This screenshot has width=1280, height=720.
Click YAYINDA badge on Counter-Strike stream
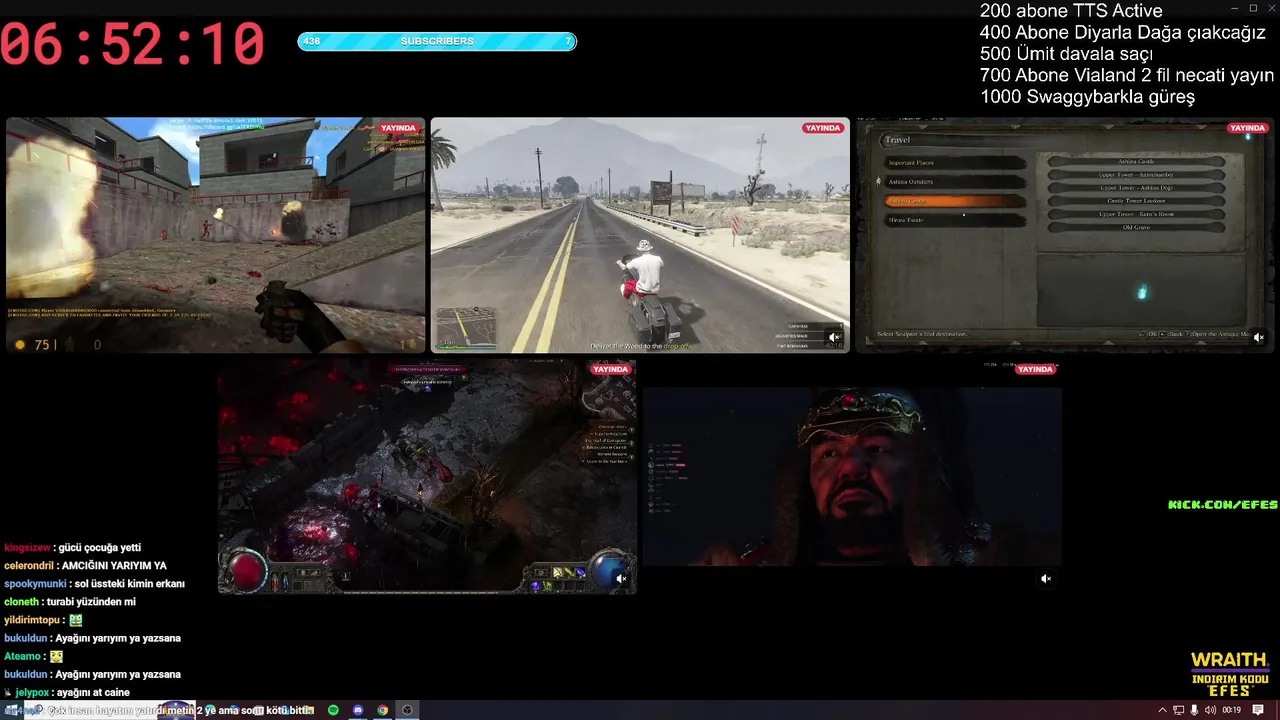pyautogui.click(x=398, y=128)
